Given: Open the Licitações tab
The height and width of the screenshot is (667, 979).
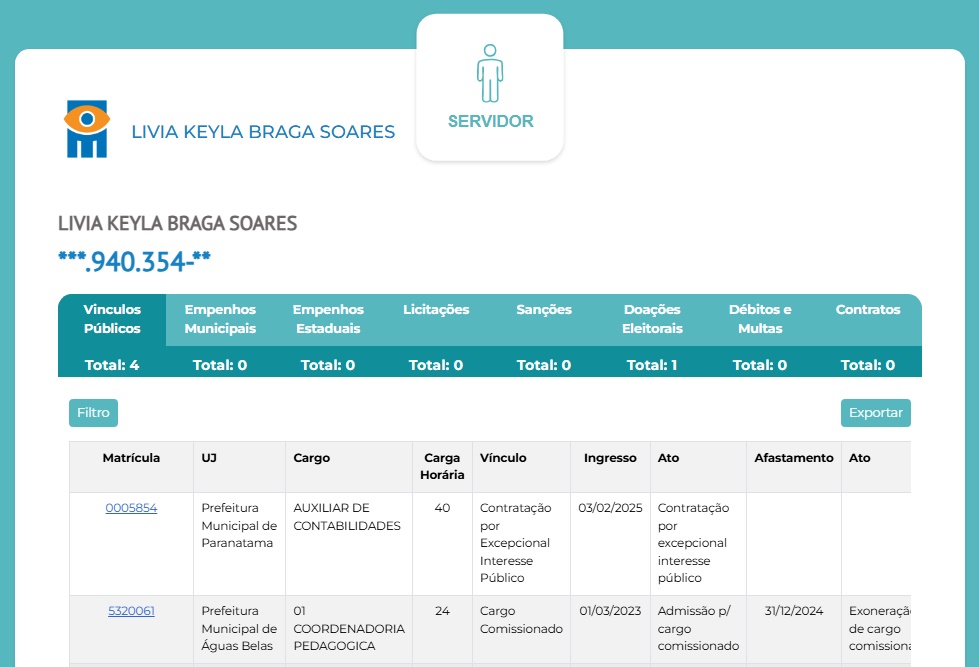Looking at the screenshot, I should pos(436,310).
